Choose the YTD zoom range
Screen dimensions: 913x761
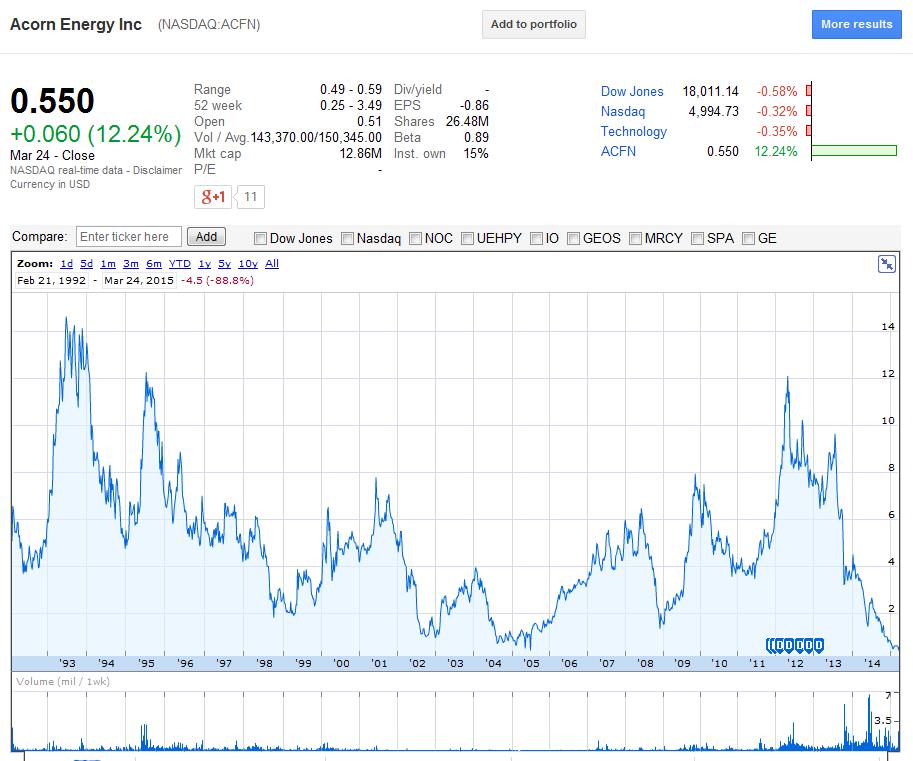pyautogui.click(x=180, y=264)
